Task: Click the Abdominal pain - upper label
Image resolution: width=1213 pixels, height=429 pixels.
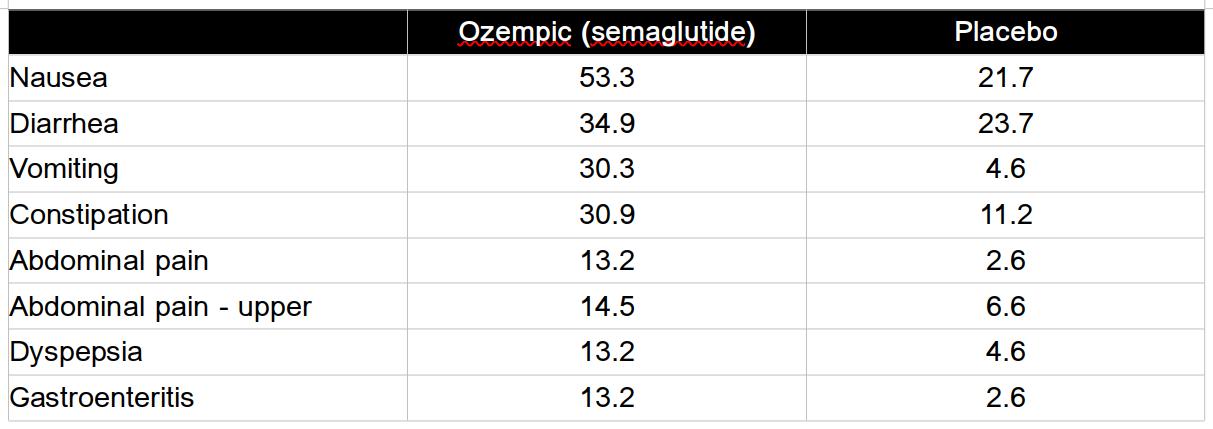Action: 160,306
